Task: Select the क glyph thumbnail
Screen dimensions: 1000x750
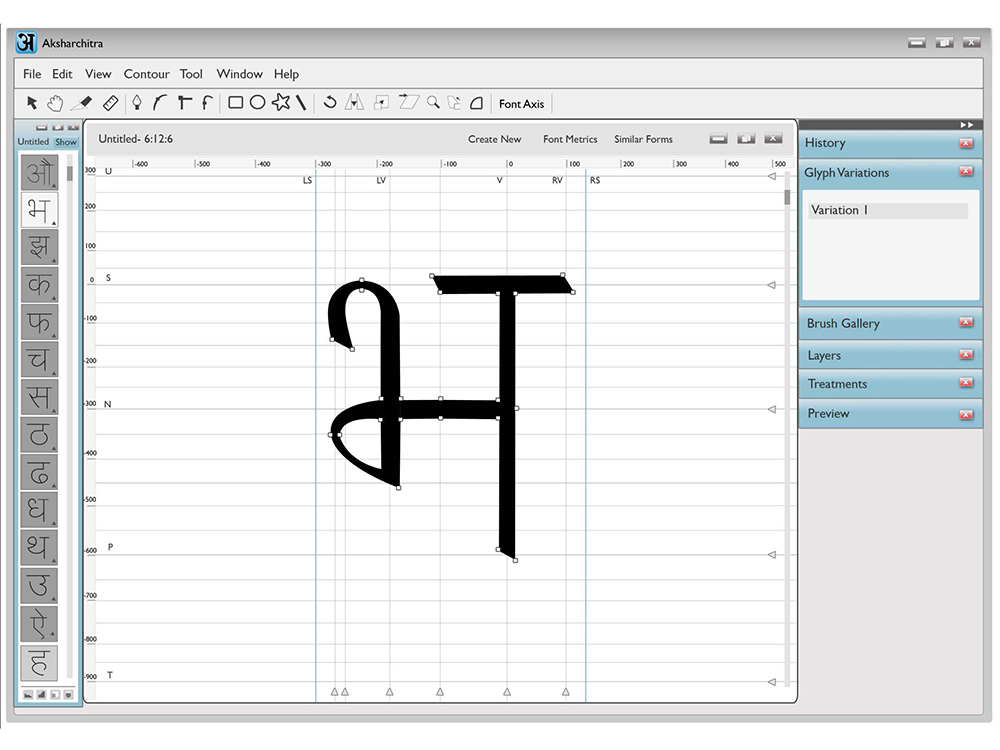Action: (39, 284)
